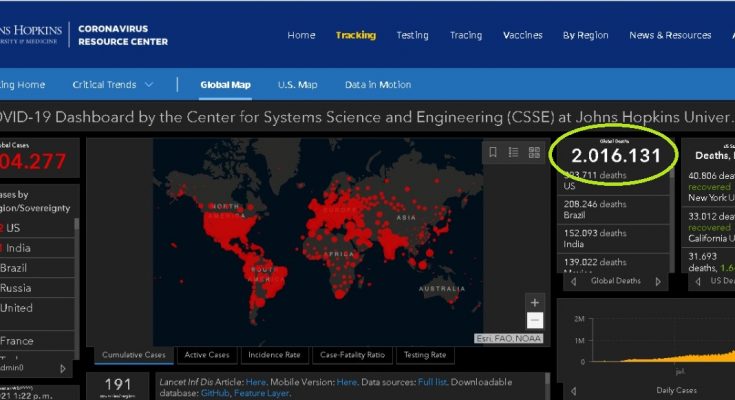The height and width of the screenshot is (400, 735).
Task: Open the Lancet article Here link
Action: tap(255, 382)
